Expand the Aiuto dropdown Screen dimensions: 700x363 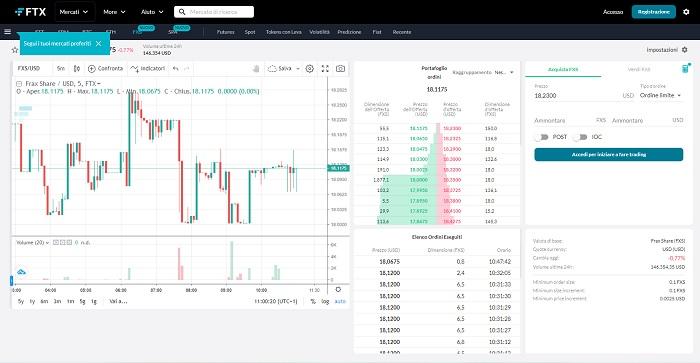pyautogui.click(x=152, y=12)
